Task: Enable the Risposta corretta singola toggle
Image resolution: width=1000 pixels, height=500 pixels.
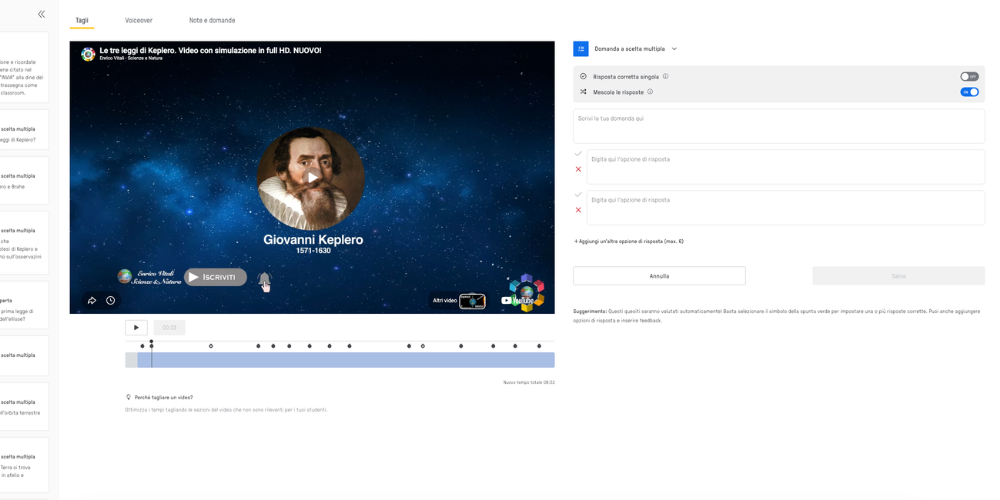Action: pyautogui.click(x=969, y=77)
